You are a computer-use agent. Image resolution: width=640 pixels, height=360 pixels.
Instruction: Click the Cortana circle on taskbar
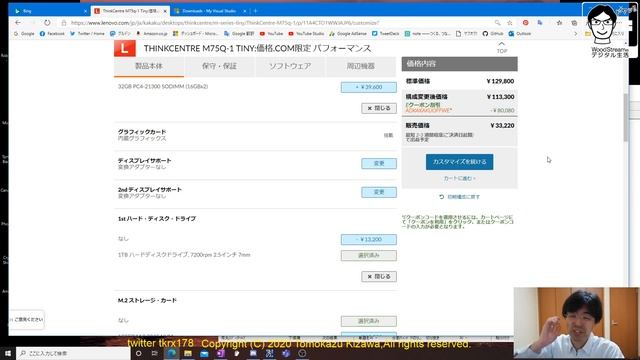tap(138, 353)
